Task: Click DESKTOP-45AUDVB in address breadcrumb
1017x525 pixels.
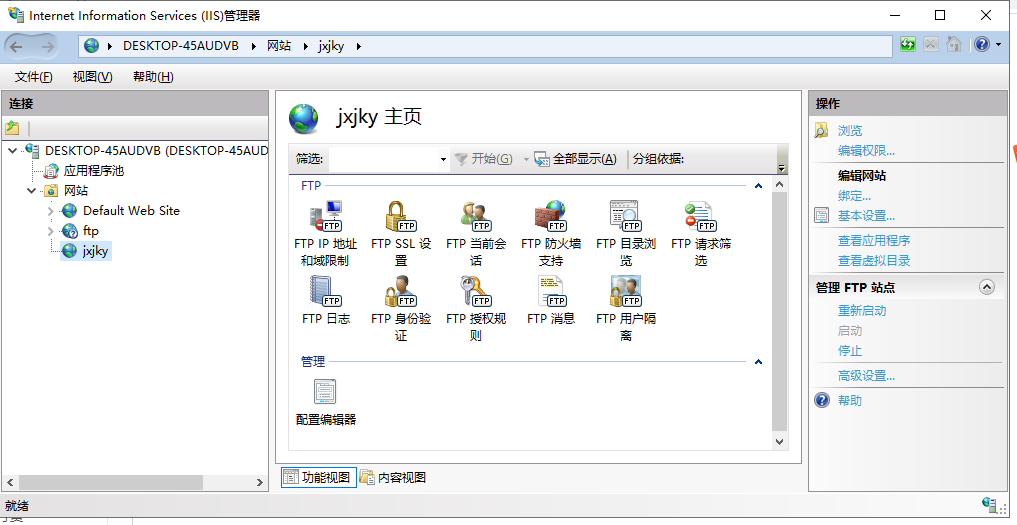Action: tap(181, 46)
